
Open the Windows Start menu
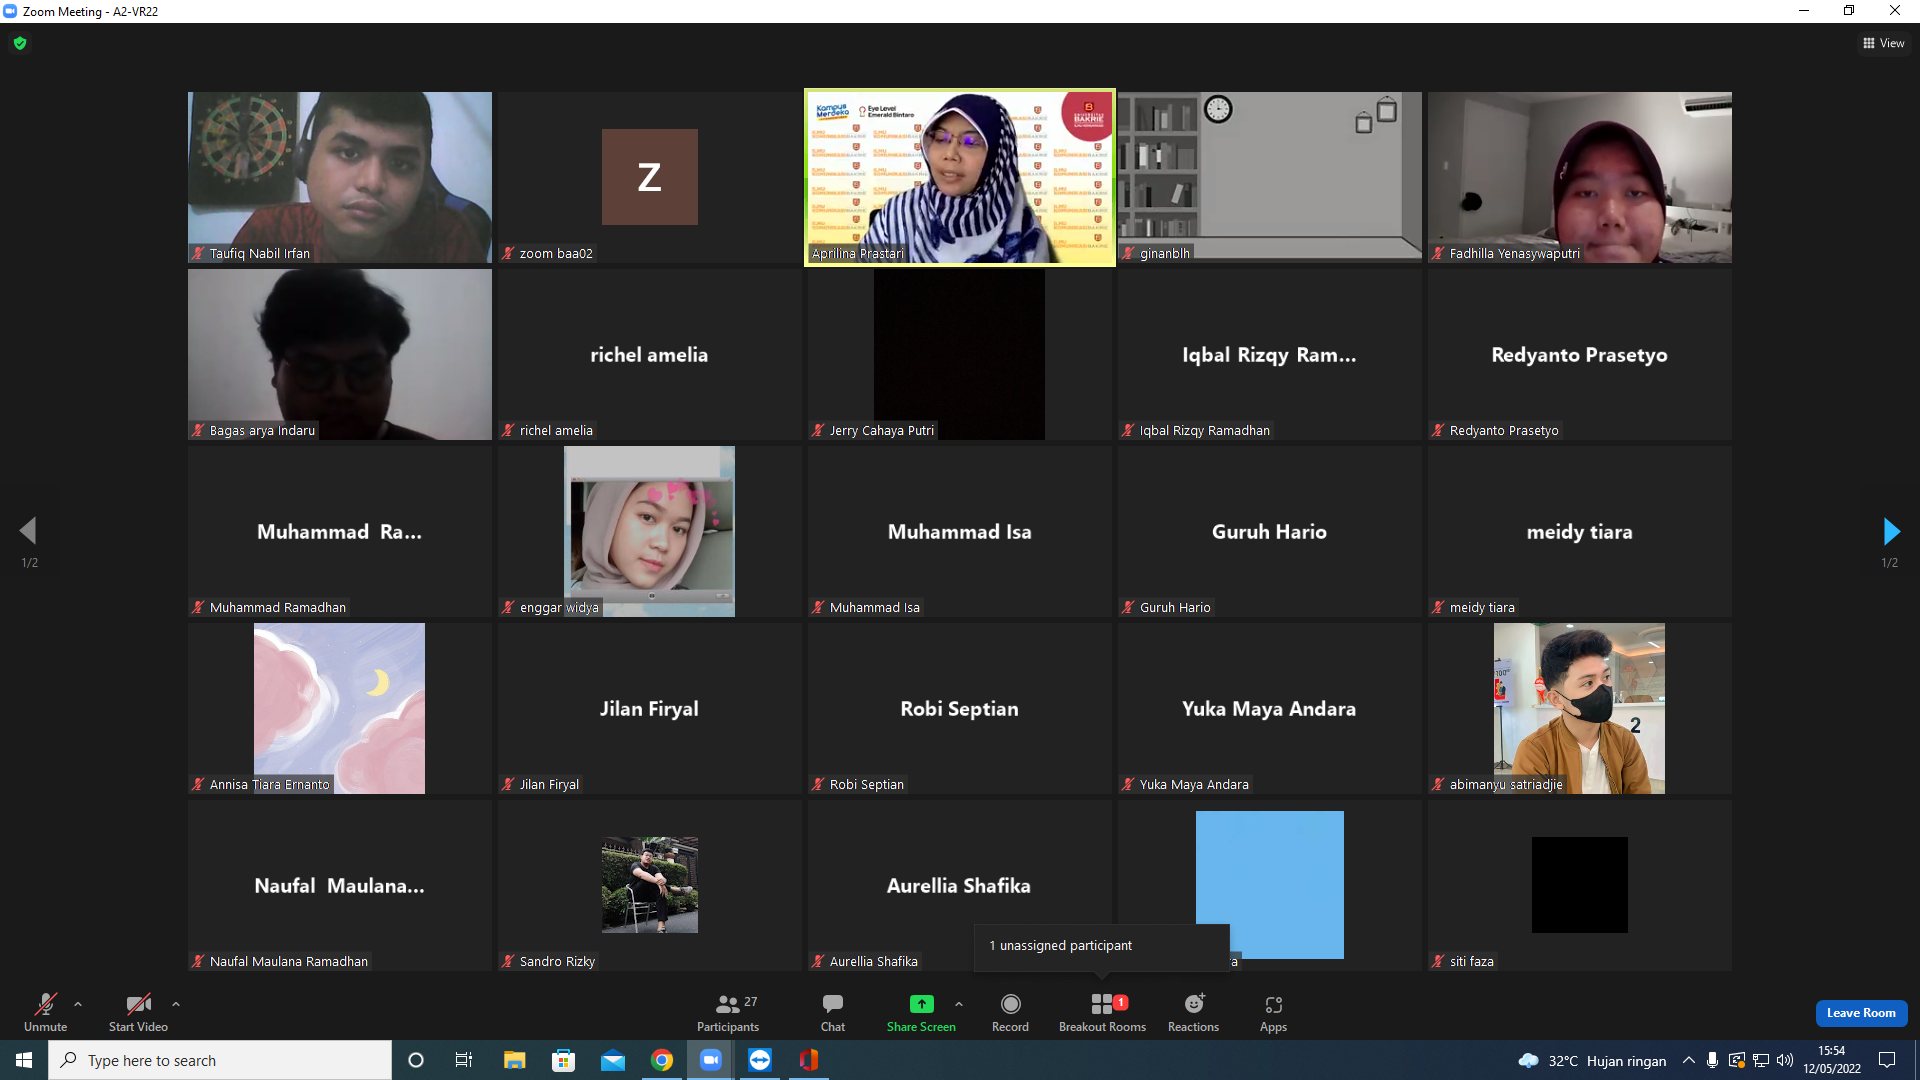point(24,1060)
